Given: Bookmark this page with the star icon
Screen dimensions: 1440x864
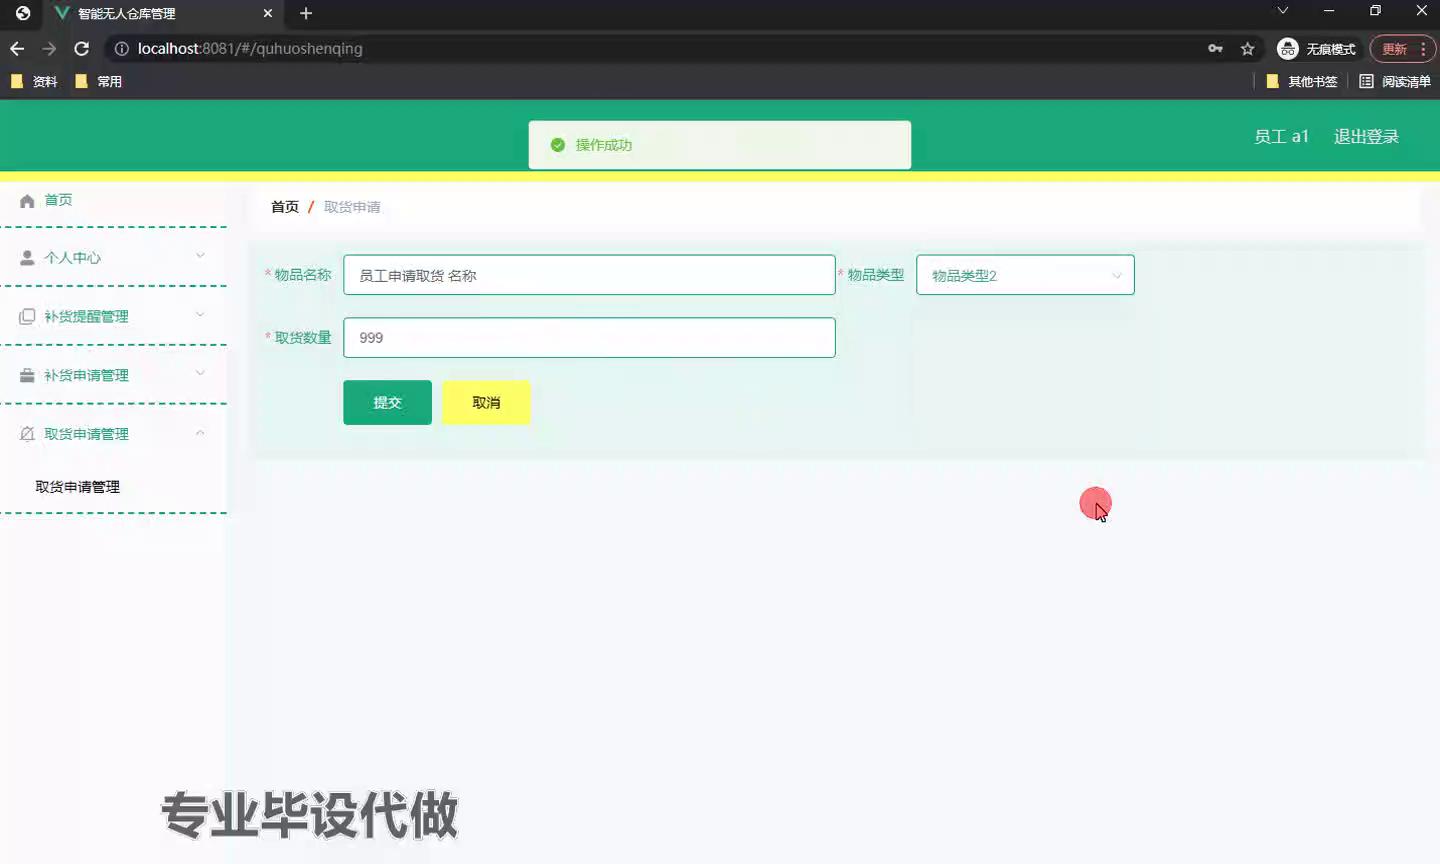Looking at the screenshot, I should pos(1247,48).
